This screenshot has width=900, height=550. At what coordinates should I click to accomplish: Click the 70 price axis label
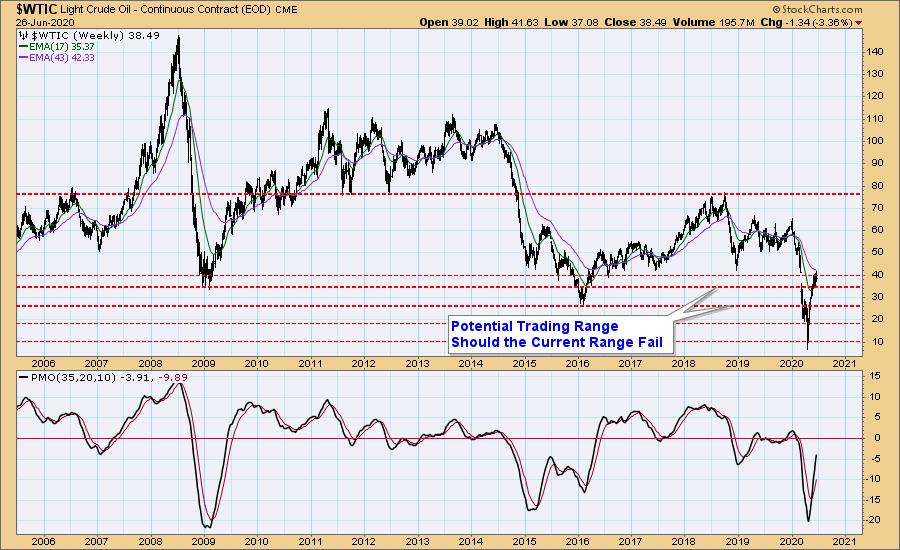coord(878,208)
